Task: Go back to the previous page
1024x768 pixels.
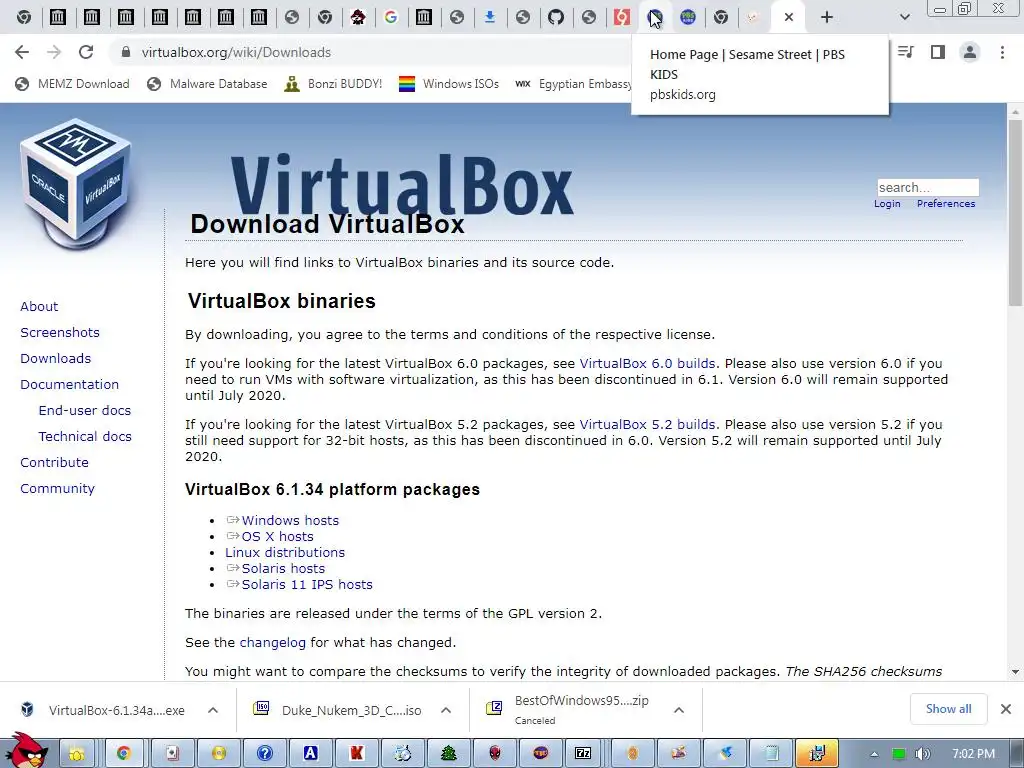Action: (x=22, y=52)
